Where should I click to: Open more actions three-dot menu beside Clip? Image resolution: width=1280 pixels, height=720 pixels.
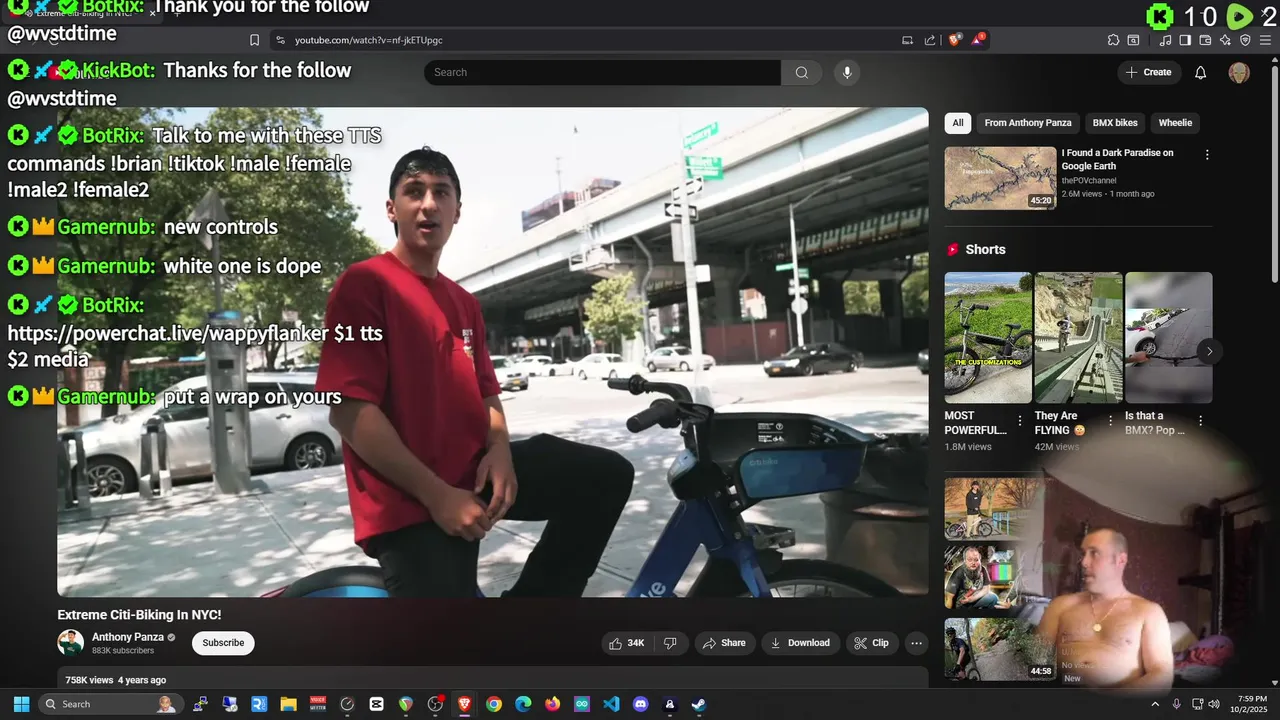coord(916,643)
